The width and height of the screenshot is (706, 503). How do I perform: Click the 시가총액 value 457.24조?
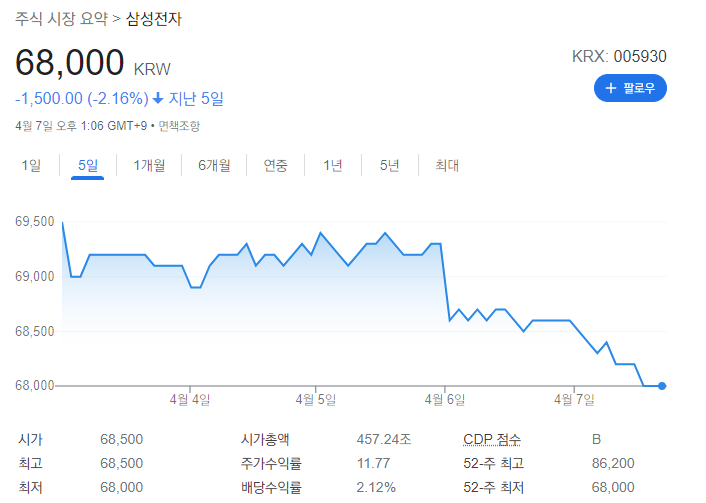384,439
